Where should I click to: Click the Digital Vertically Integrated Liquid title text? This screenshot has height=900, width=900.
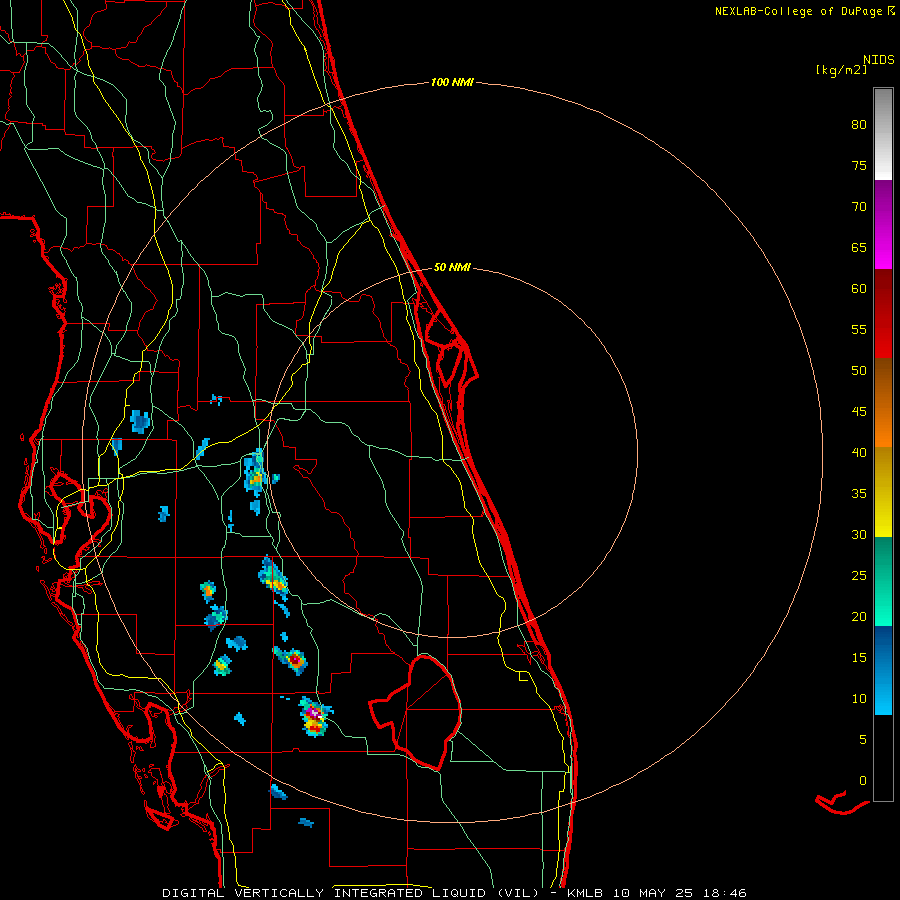[x=351, y=893]
